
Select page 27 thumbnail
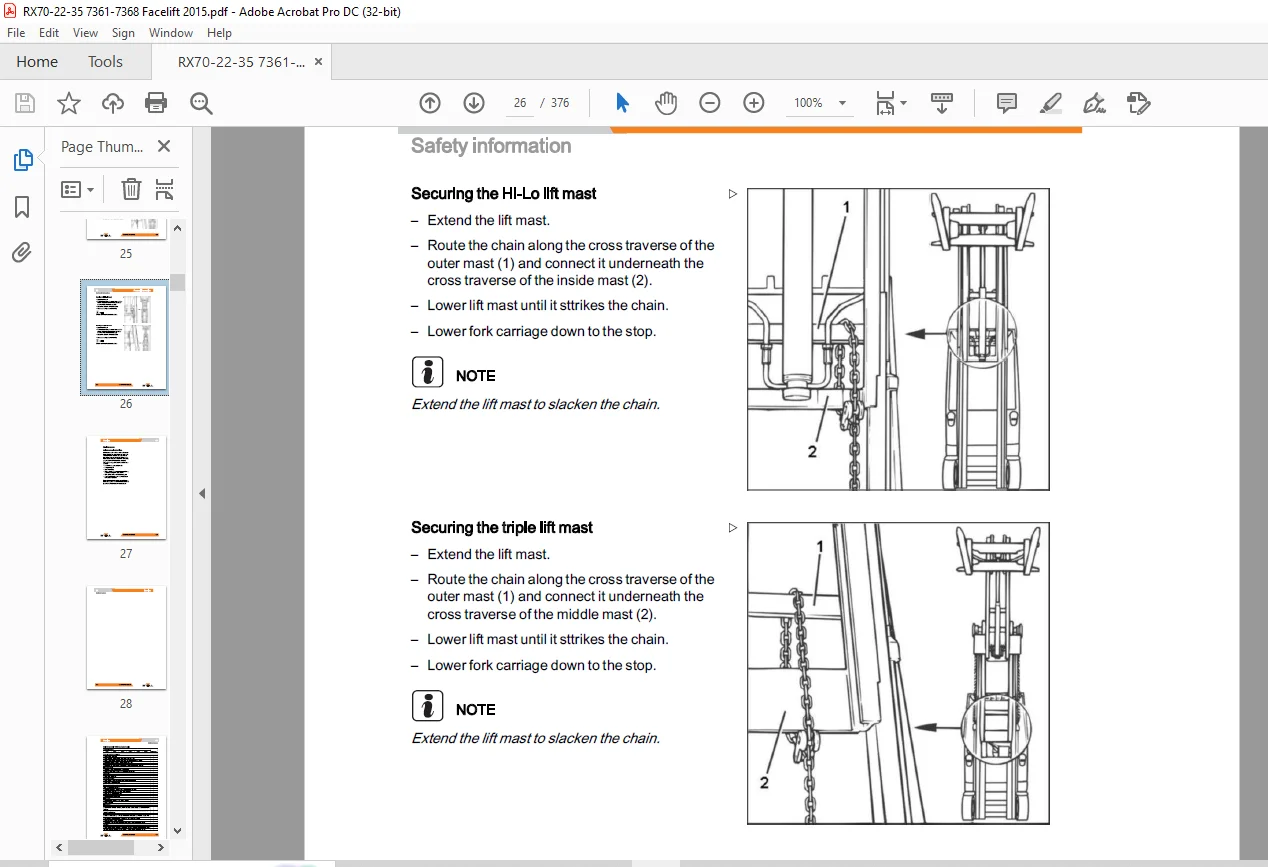click(126, 488)
